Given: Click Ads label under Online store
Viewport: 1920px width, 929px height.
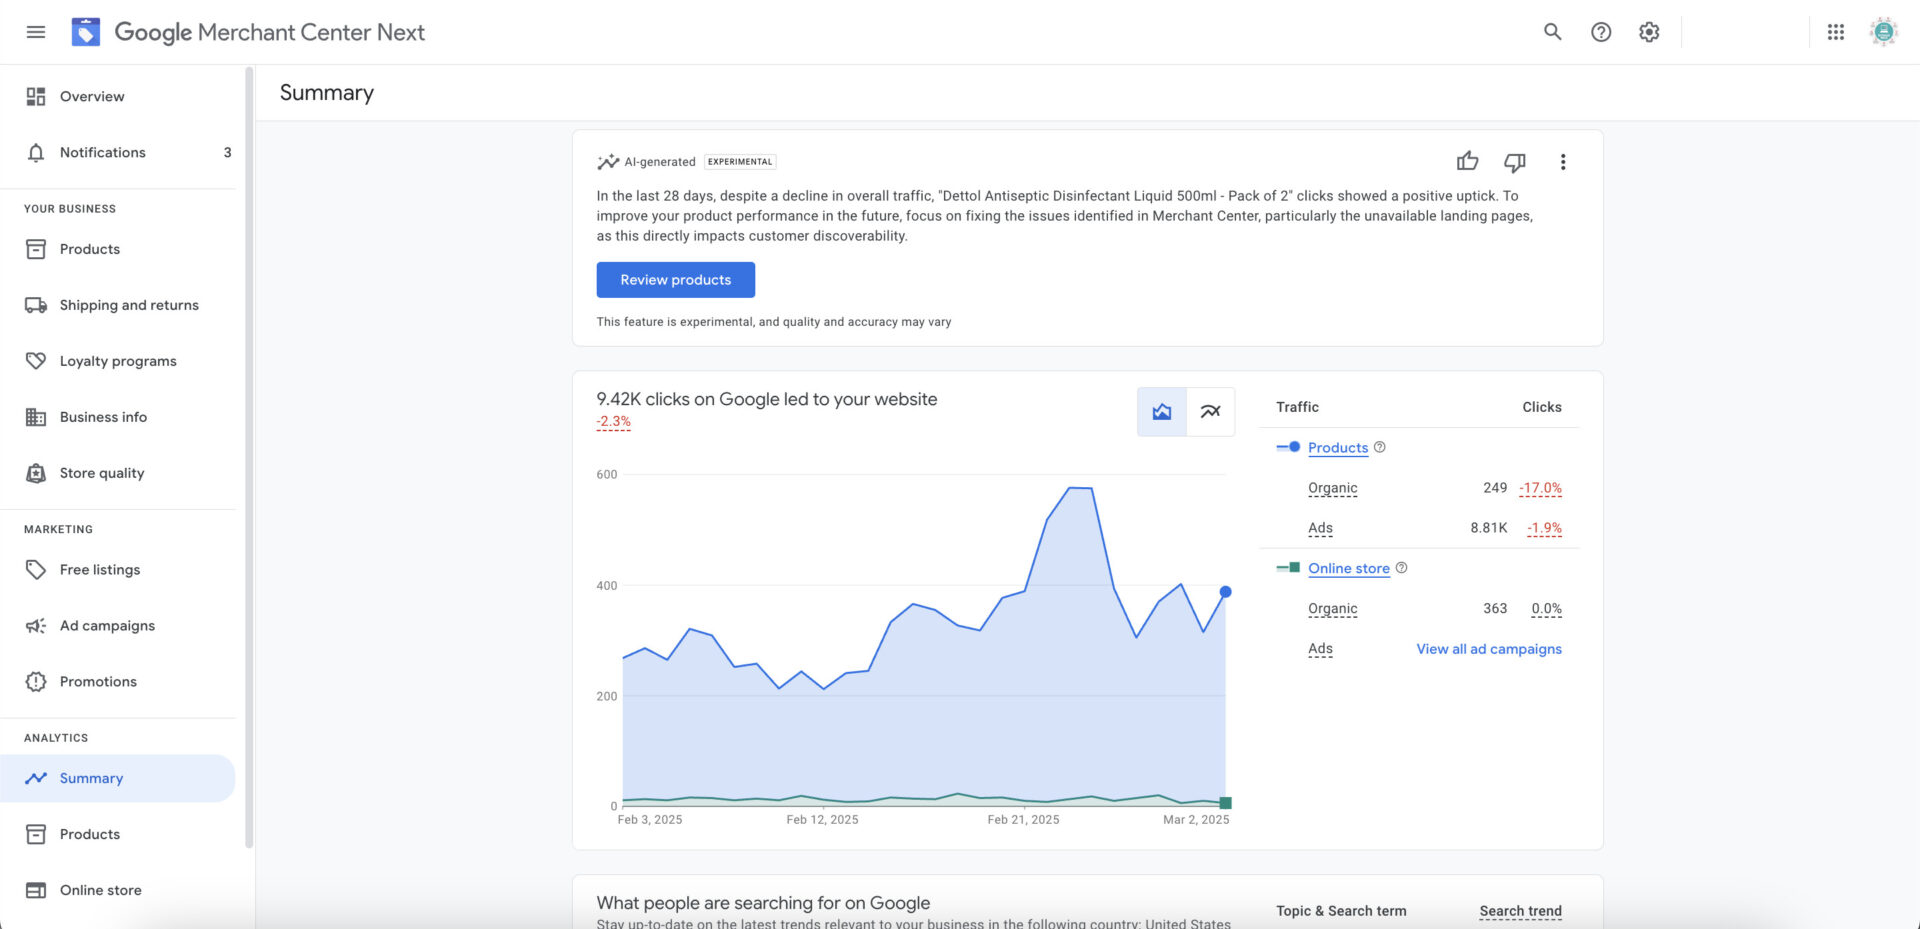Looking at the screenshot, I should [1320, 649].
